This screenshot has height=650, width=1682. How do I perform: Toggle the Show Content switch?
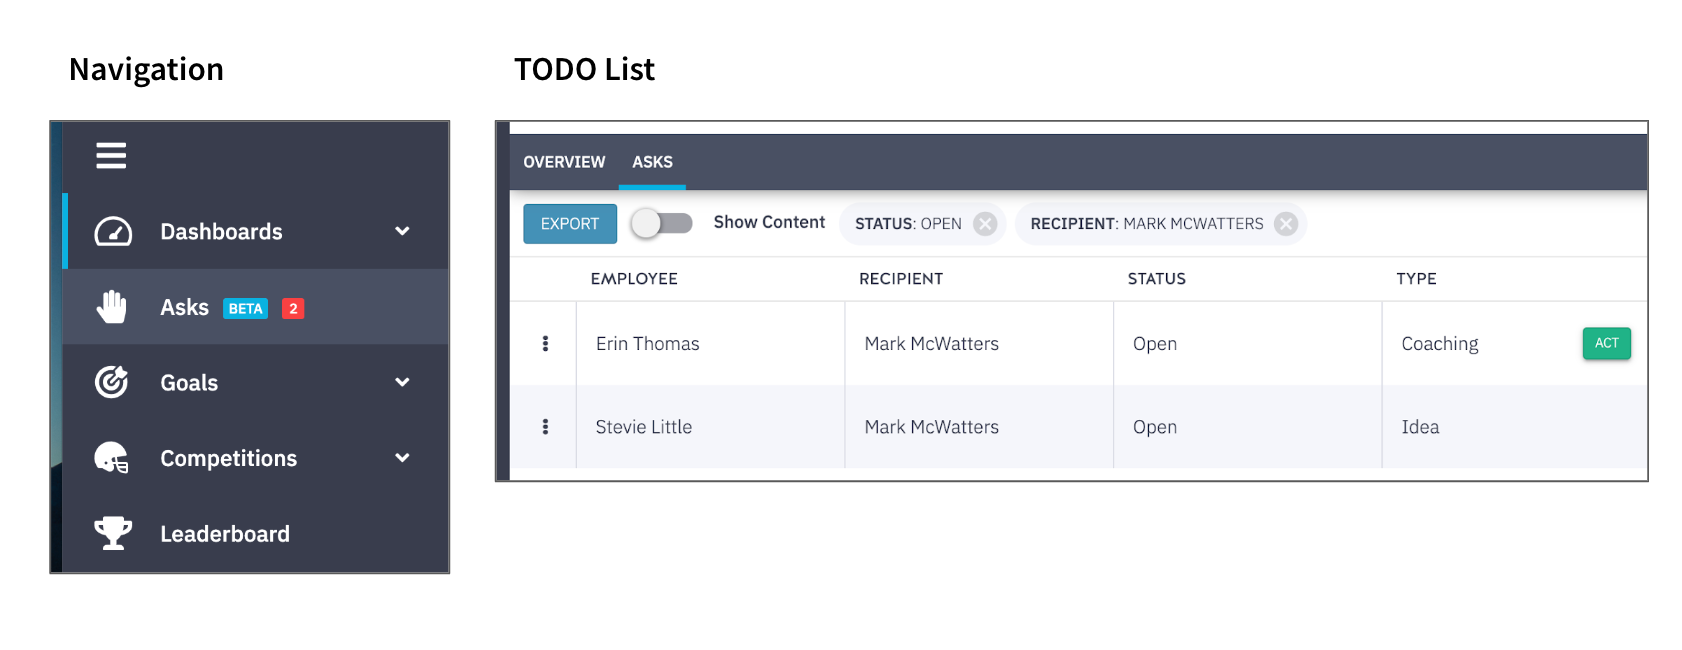pyautogui.click(x=662, y=223)
